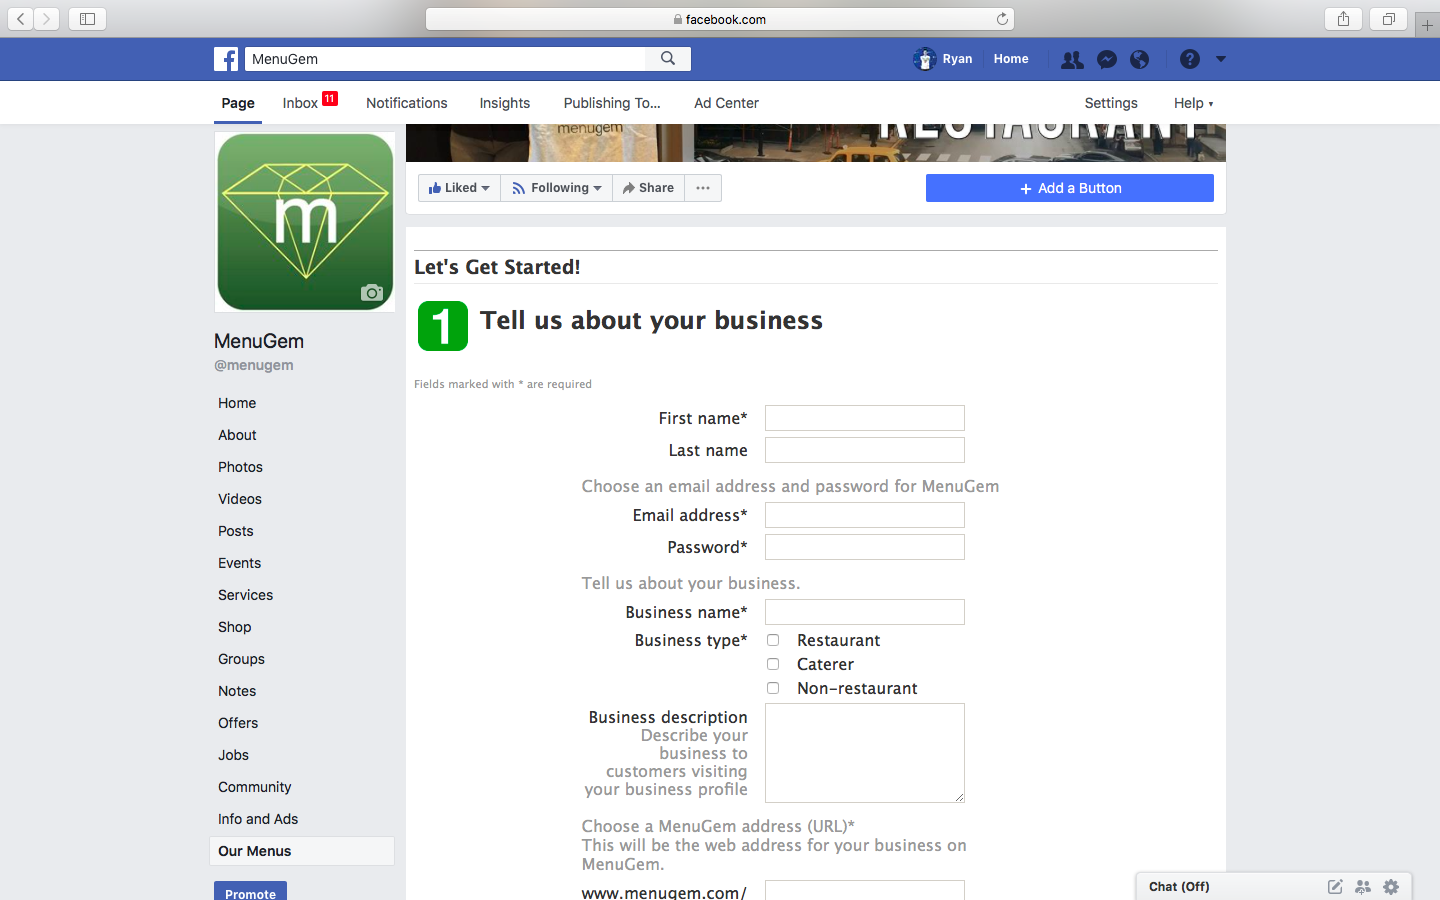Click the compose new message icon in chat
The image size is (1440, 900).
pyautogui.click(x=1335, y=887)
